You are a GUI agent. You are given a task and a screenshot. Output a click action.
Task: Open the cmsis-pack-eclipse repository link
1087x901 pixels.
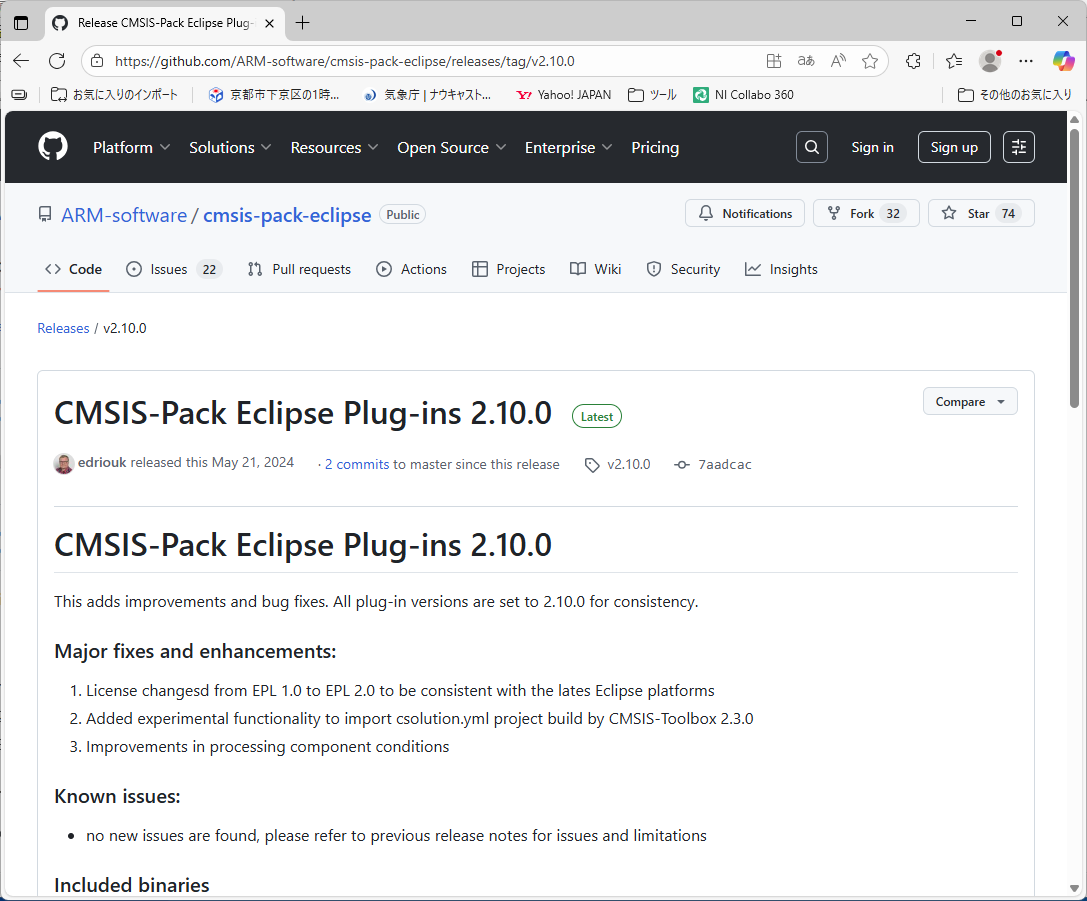287,216
